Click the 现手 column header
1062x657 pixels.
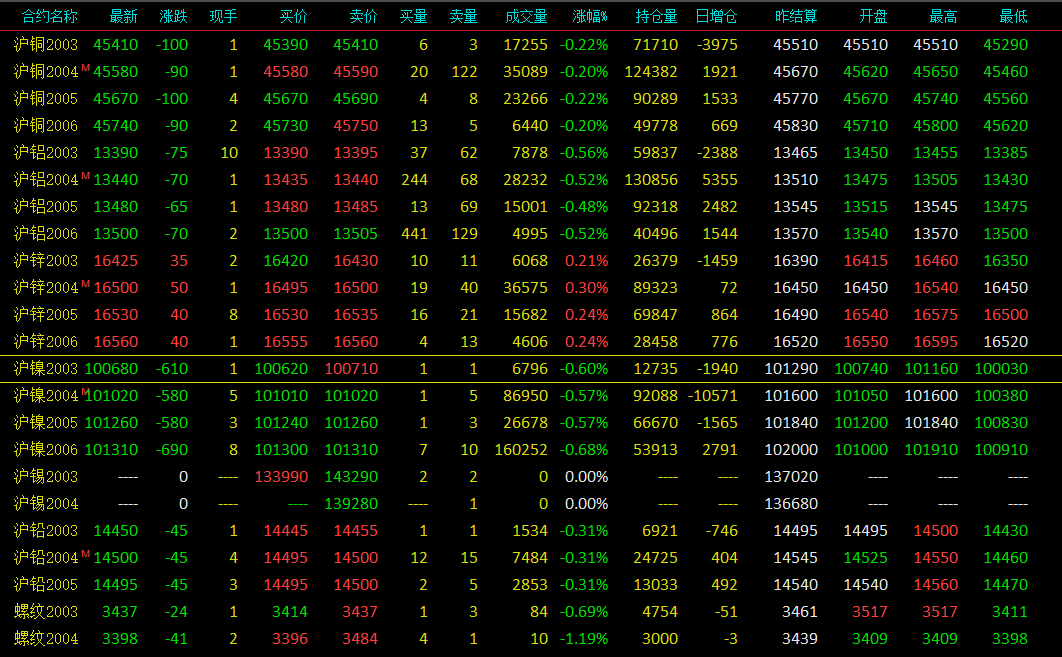tap(223, 16)
